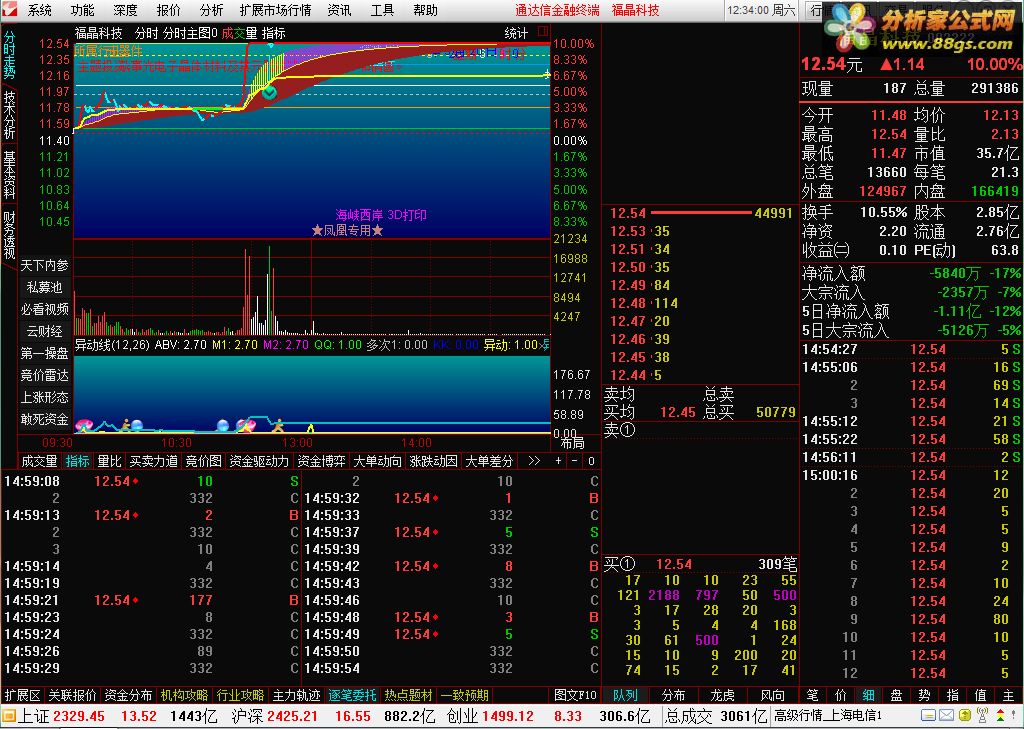Viewport: 1024px width, 729px height.
Task: Select the 涨跌动因 indicator tab
Action: point(433,461)
